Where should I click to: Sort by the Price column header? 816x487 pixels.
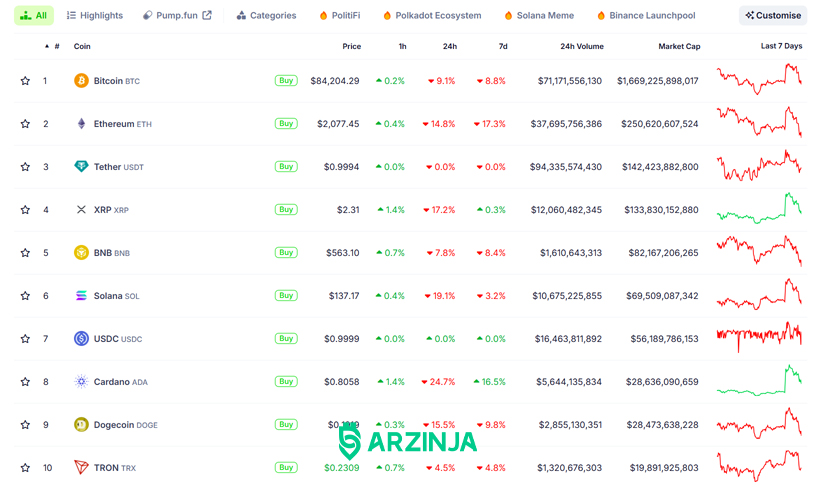[x=351, y=46]
